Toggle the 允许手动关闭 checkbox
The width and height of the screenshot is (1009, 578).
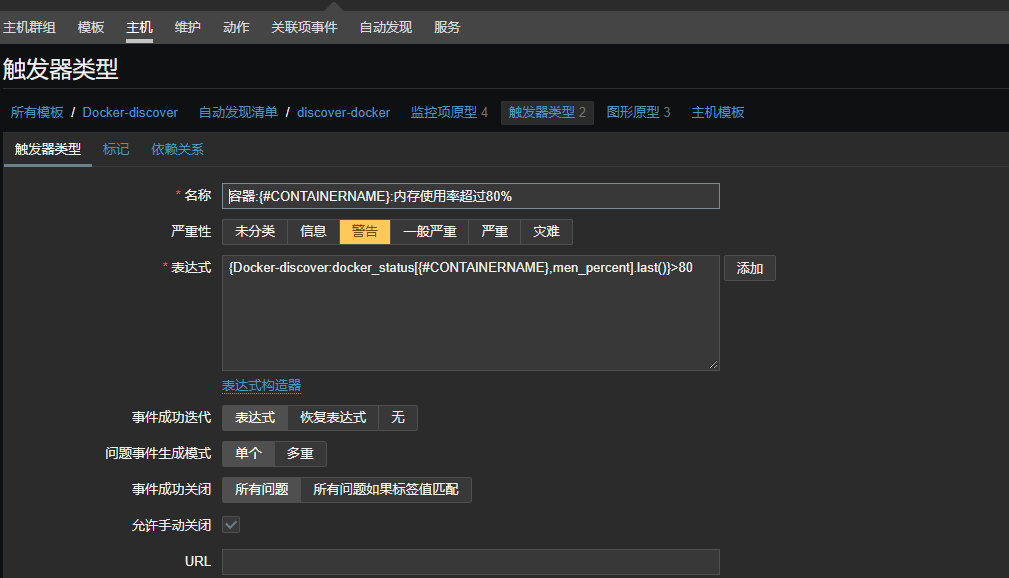pos(231,525)
